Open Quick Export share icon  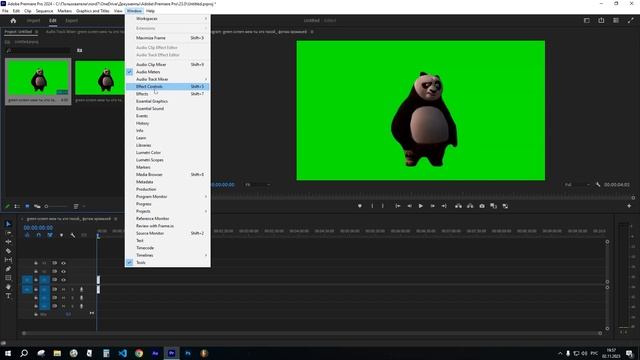[601, 20]
